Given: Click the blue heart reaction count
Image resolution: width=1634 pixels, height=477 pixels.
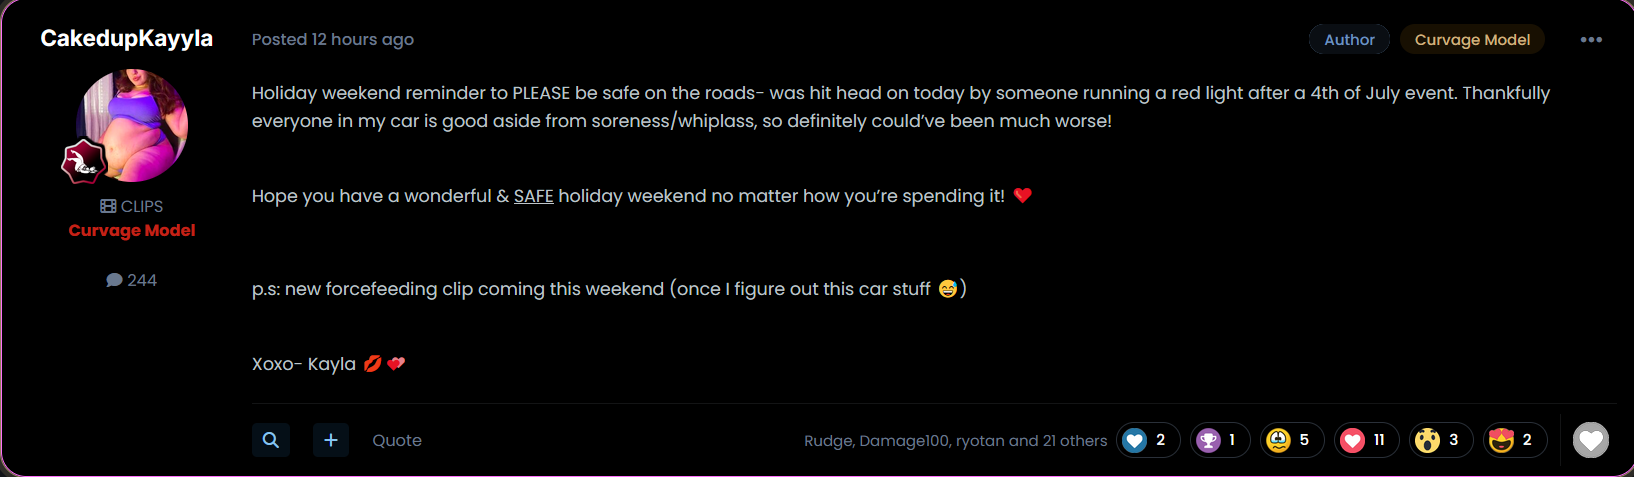Looking at the screenshot, I should (1159, 440).
